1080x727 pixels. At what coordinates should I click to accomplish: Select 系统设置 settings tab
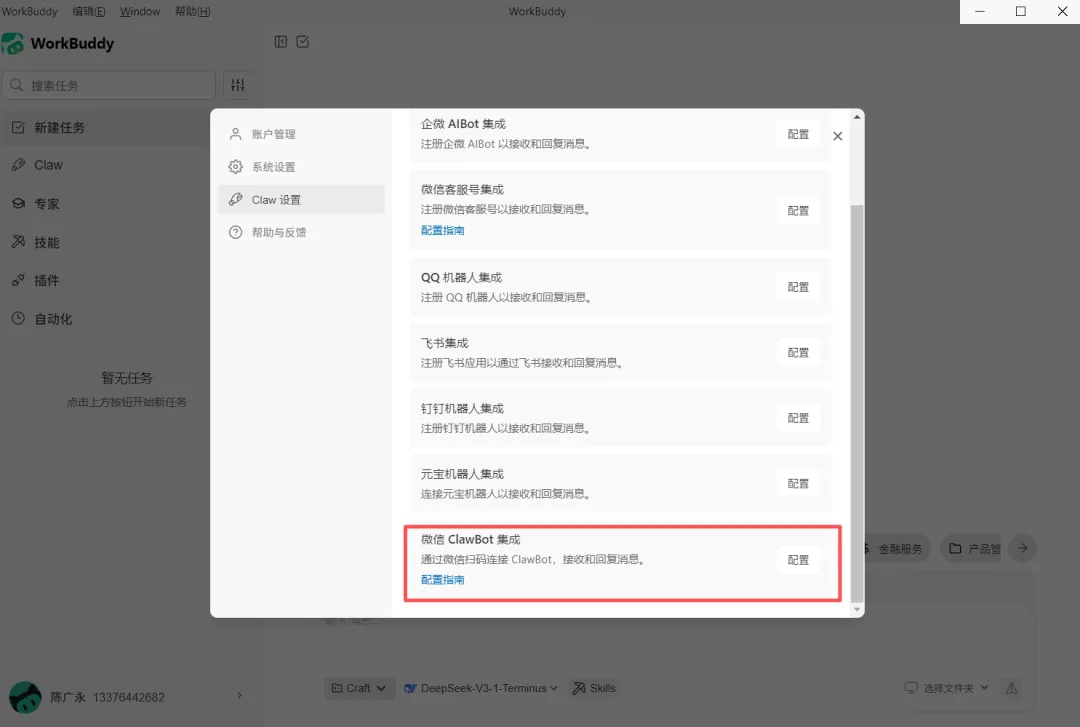[301, 167]
